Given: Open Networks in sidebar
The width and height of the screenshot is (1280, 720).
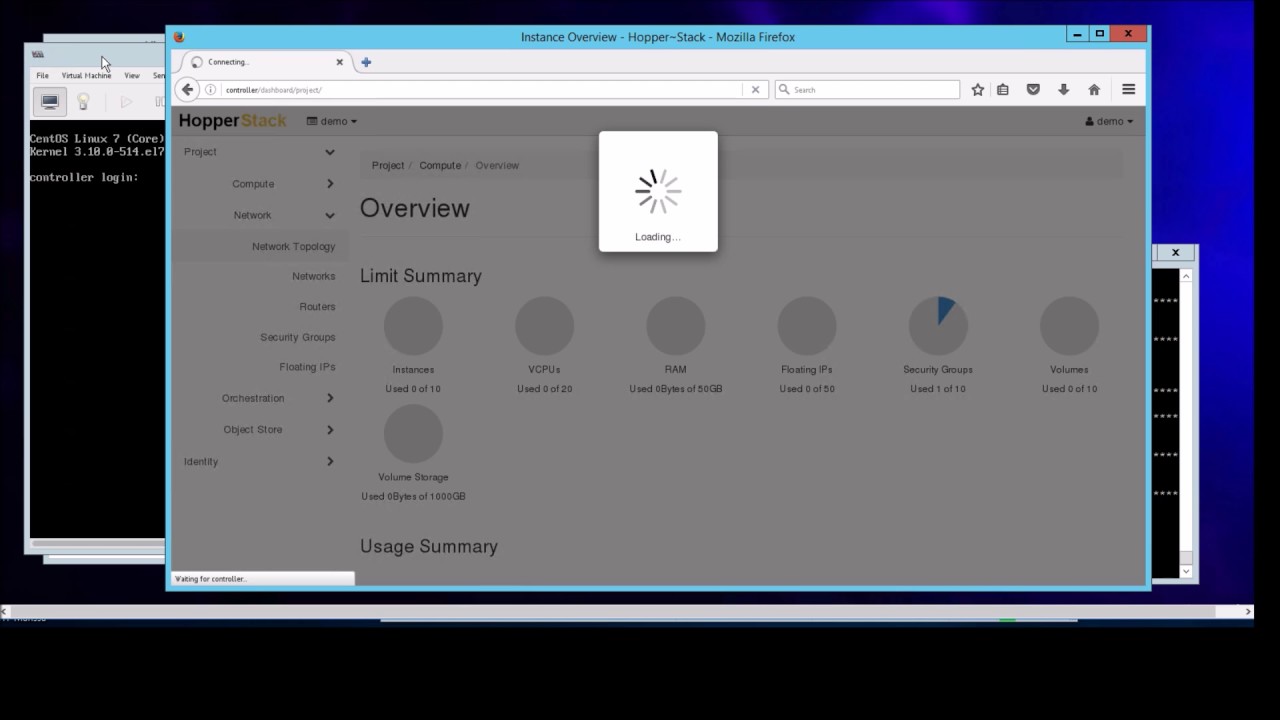Looking at the screenshot, I should pos(313,276).
